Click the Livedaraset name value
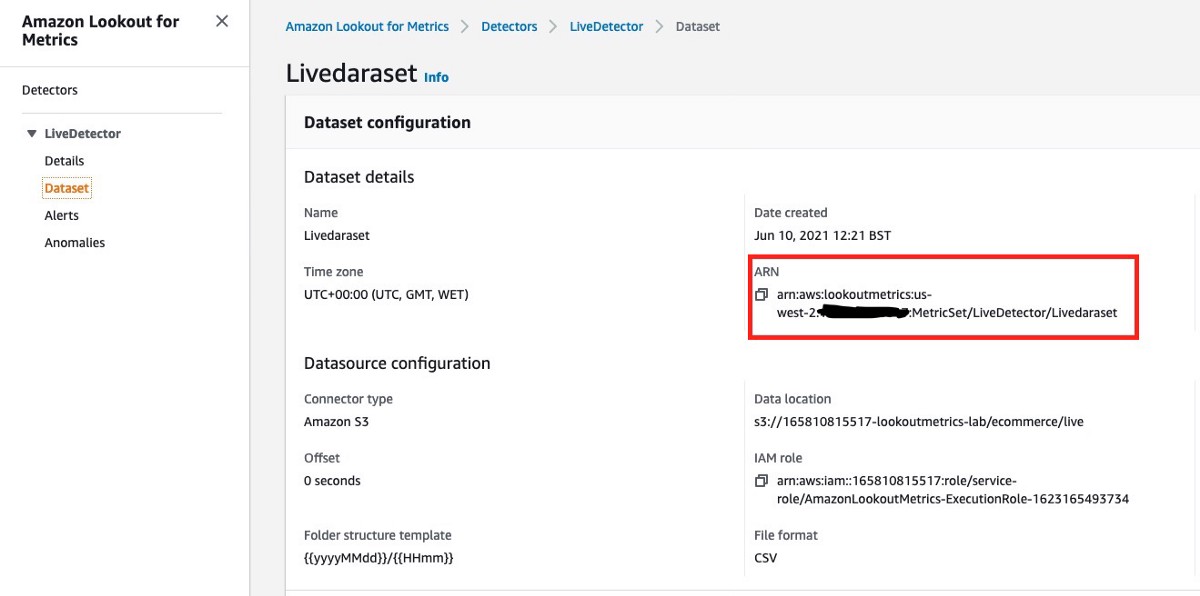The height and width of the screenshot is (596, 1200). coord(337,236)
